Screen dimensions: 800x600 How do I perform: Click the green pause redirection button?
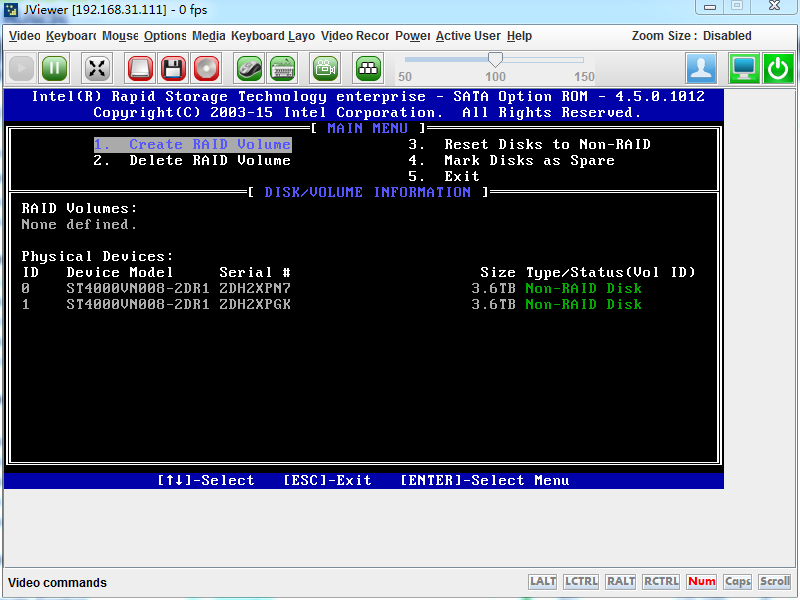[54, 68]
